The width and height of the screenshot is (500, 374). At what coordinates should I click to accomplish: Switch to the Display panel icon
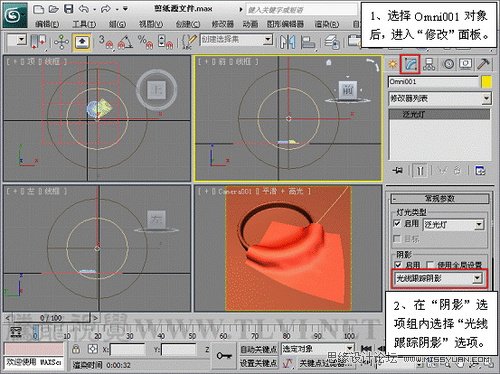tap(466, 64)
